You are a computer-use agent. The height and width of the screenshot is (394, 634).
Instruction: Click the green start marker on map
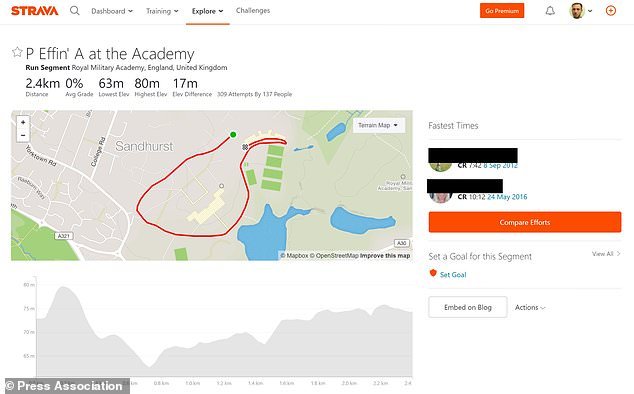tap(233, 135)
